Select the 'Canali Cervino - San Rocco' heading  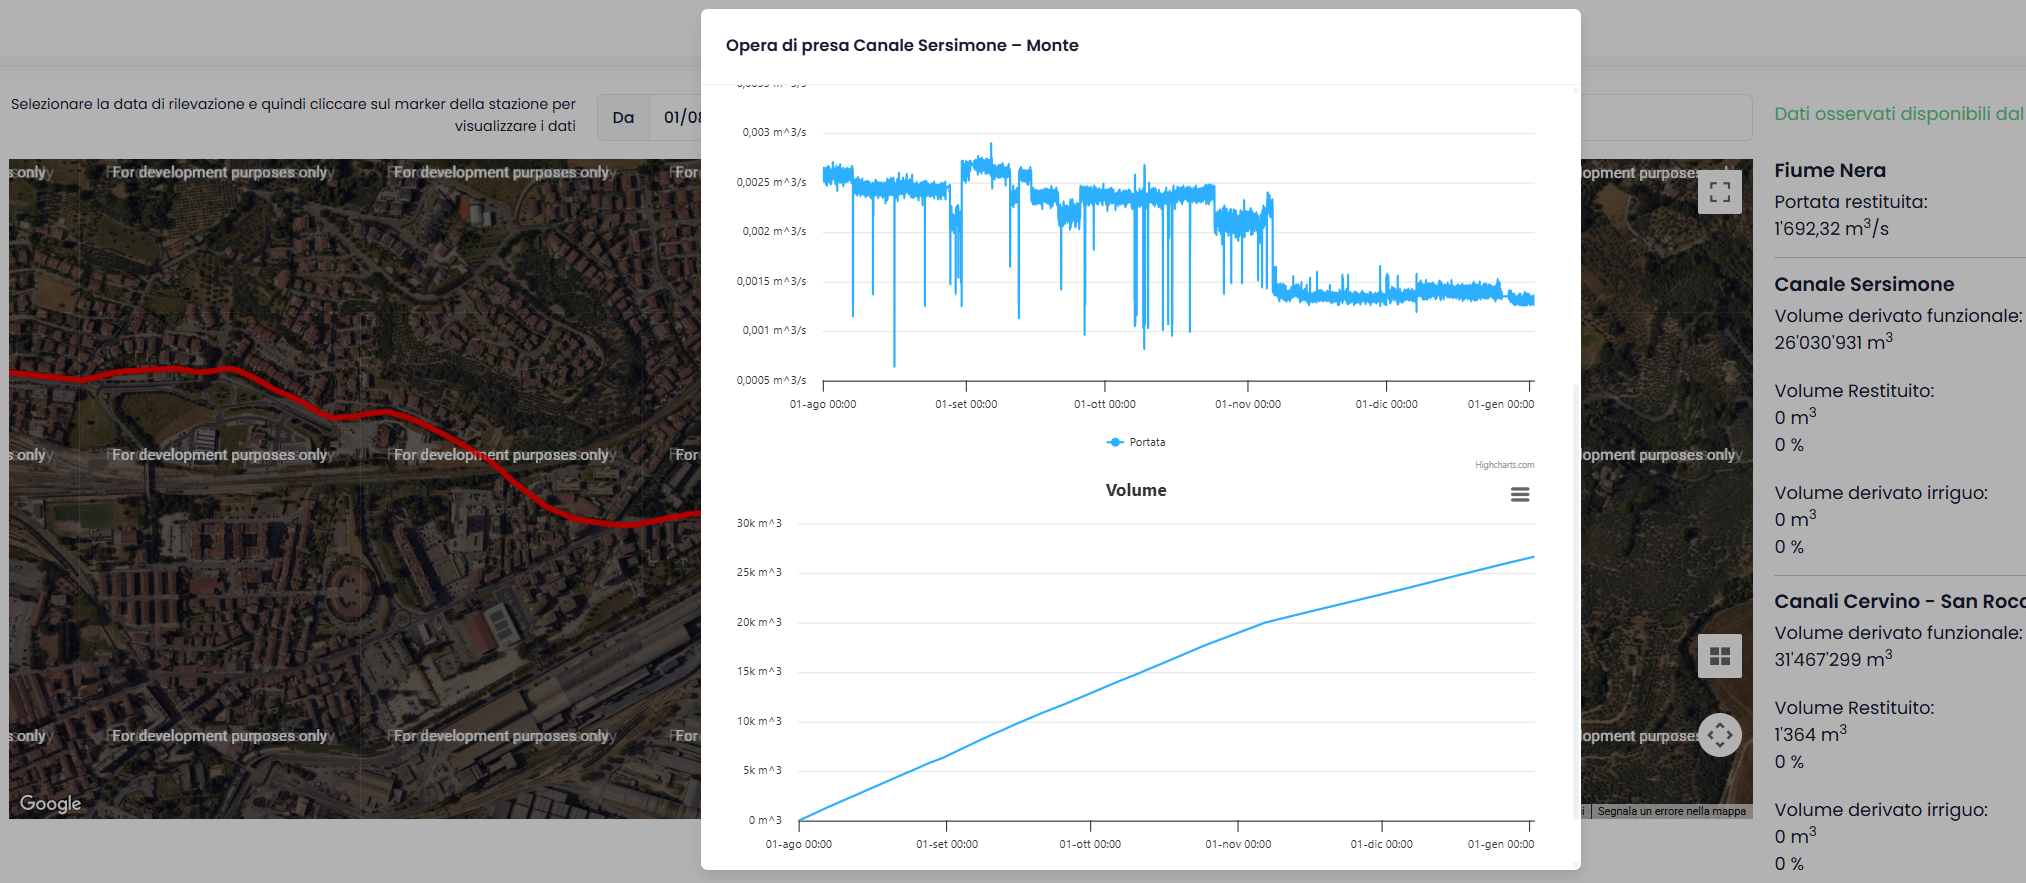point(1898,601)
